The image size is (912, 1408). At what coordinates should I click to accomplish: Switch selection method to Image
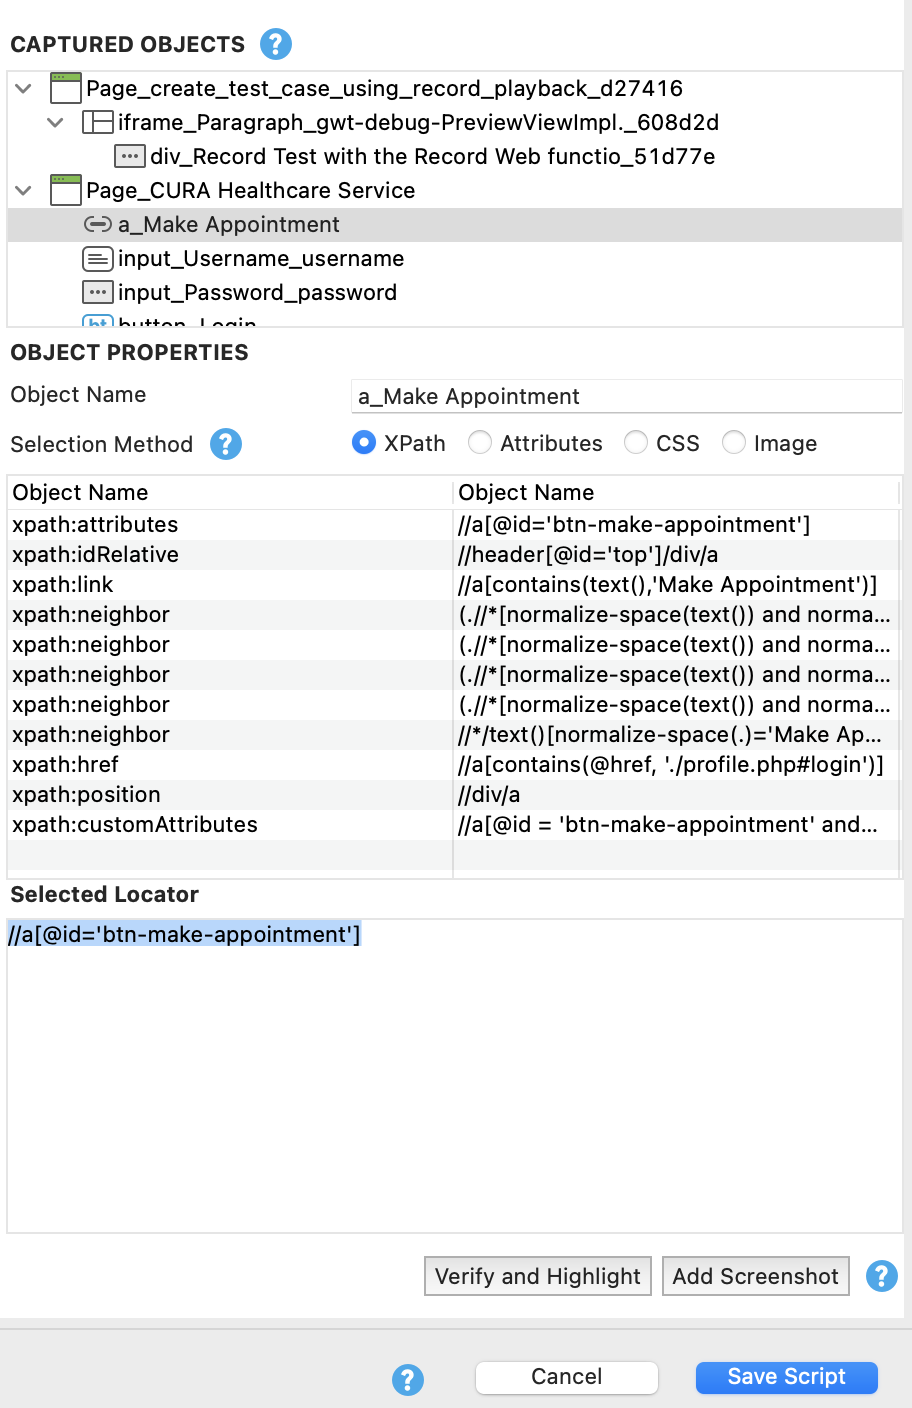coord(734,443)
